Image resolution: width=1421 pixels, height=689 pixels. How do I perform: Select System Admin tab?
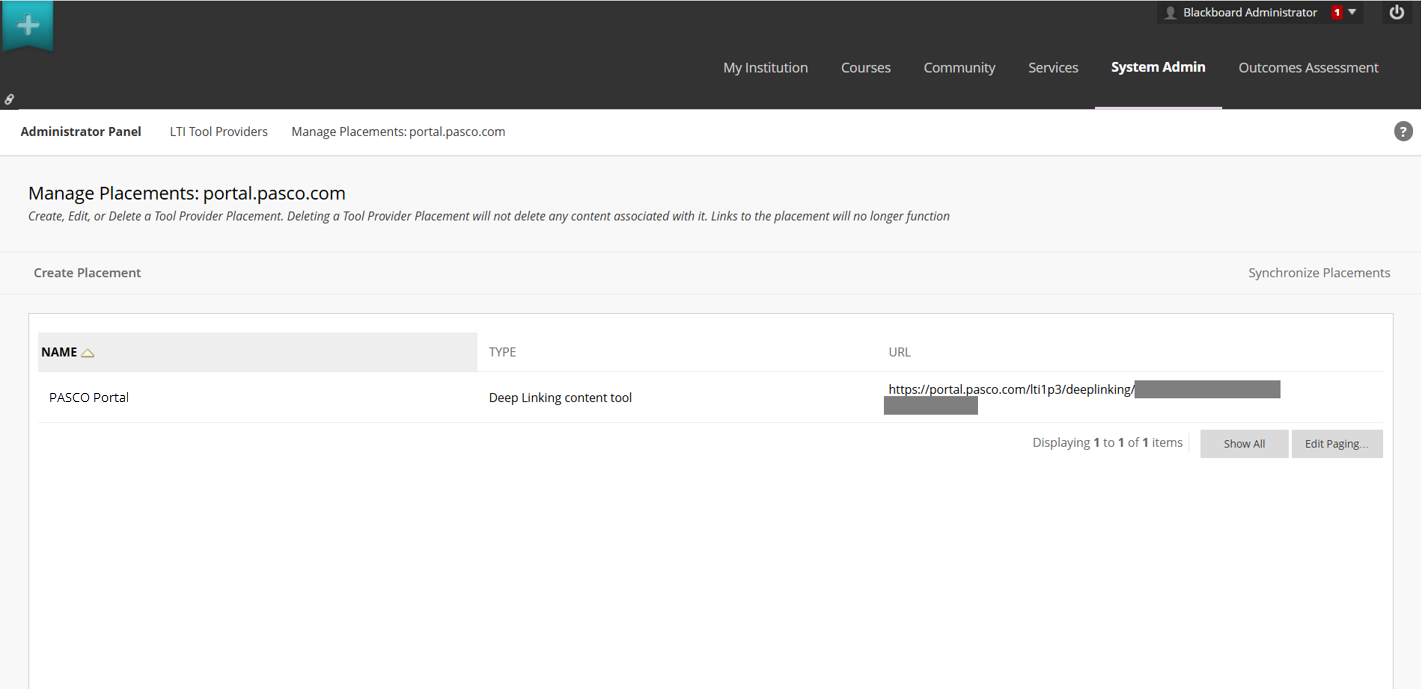1158,68
